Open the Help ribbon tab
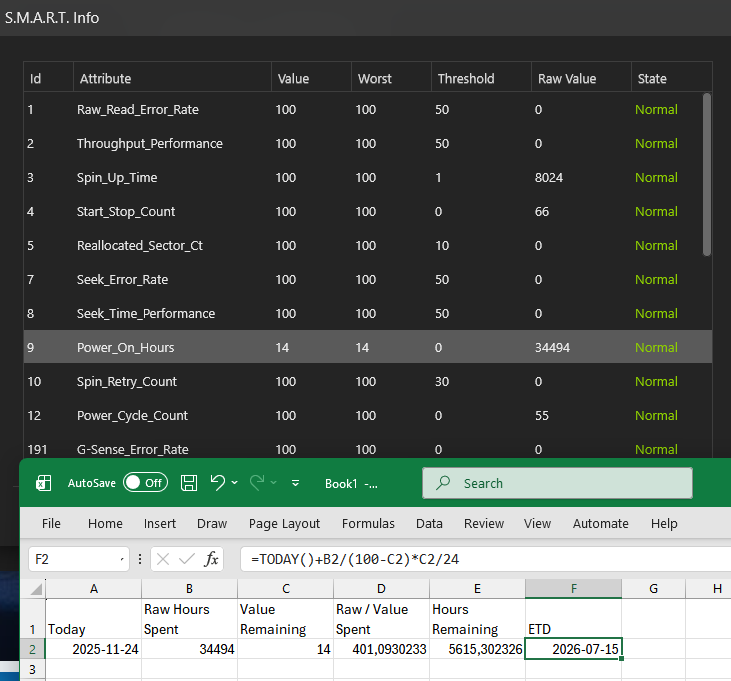731x681 pixels. 664,523
